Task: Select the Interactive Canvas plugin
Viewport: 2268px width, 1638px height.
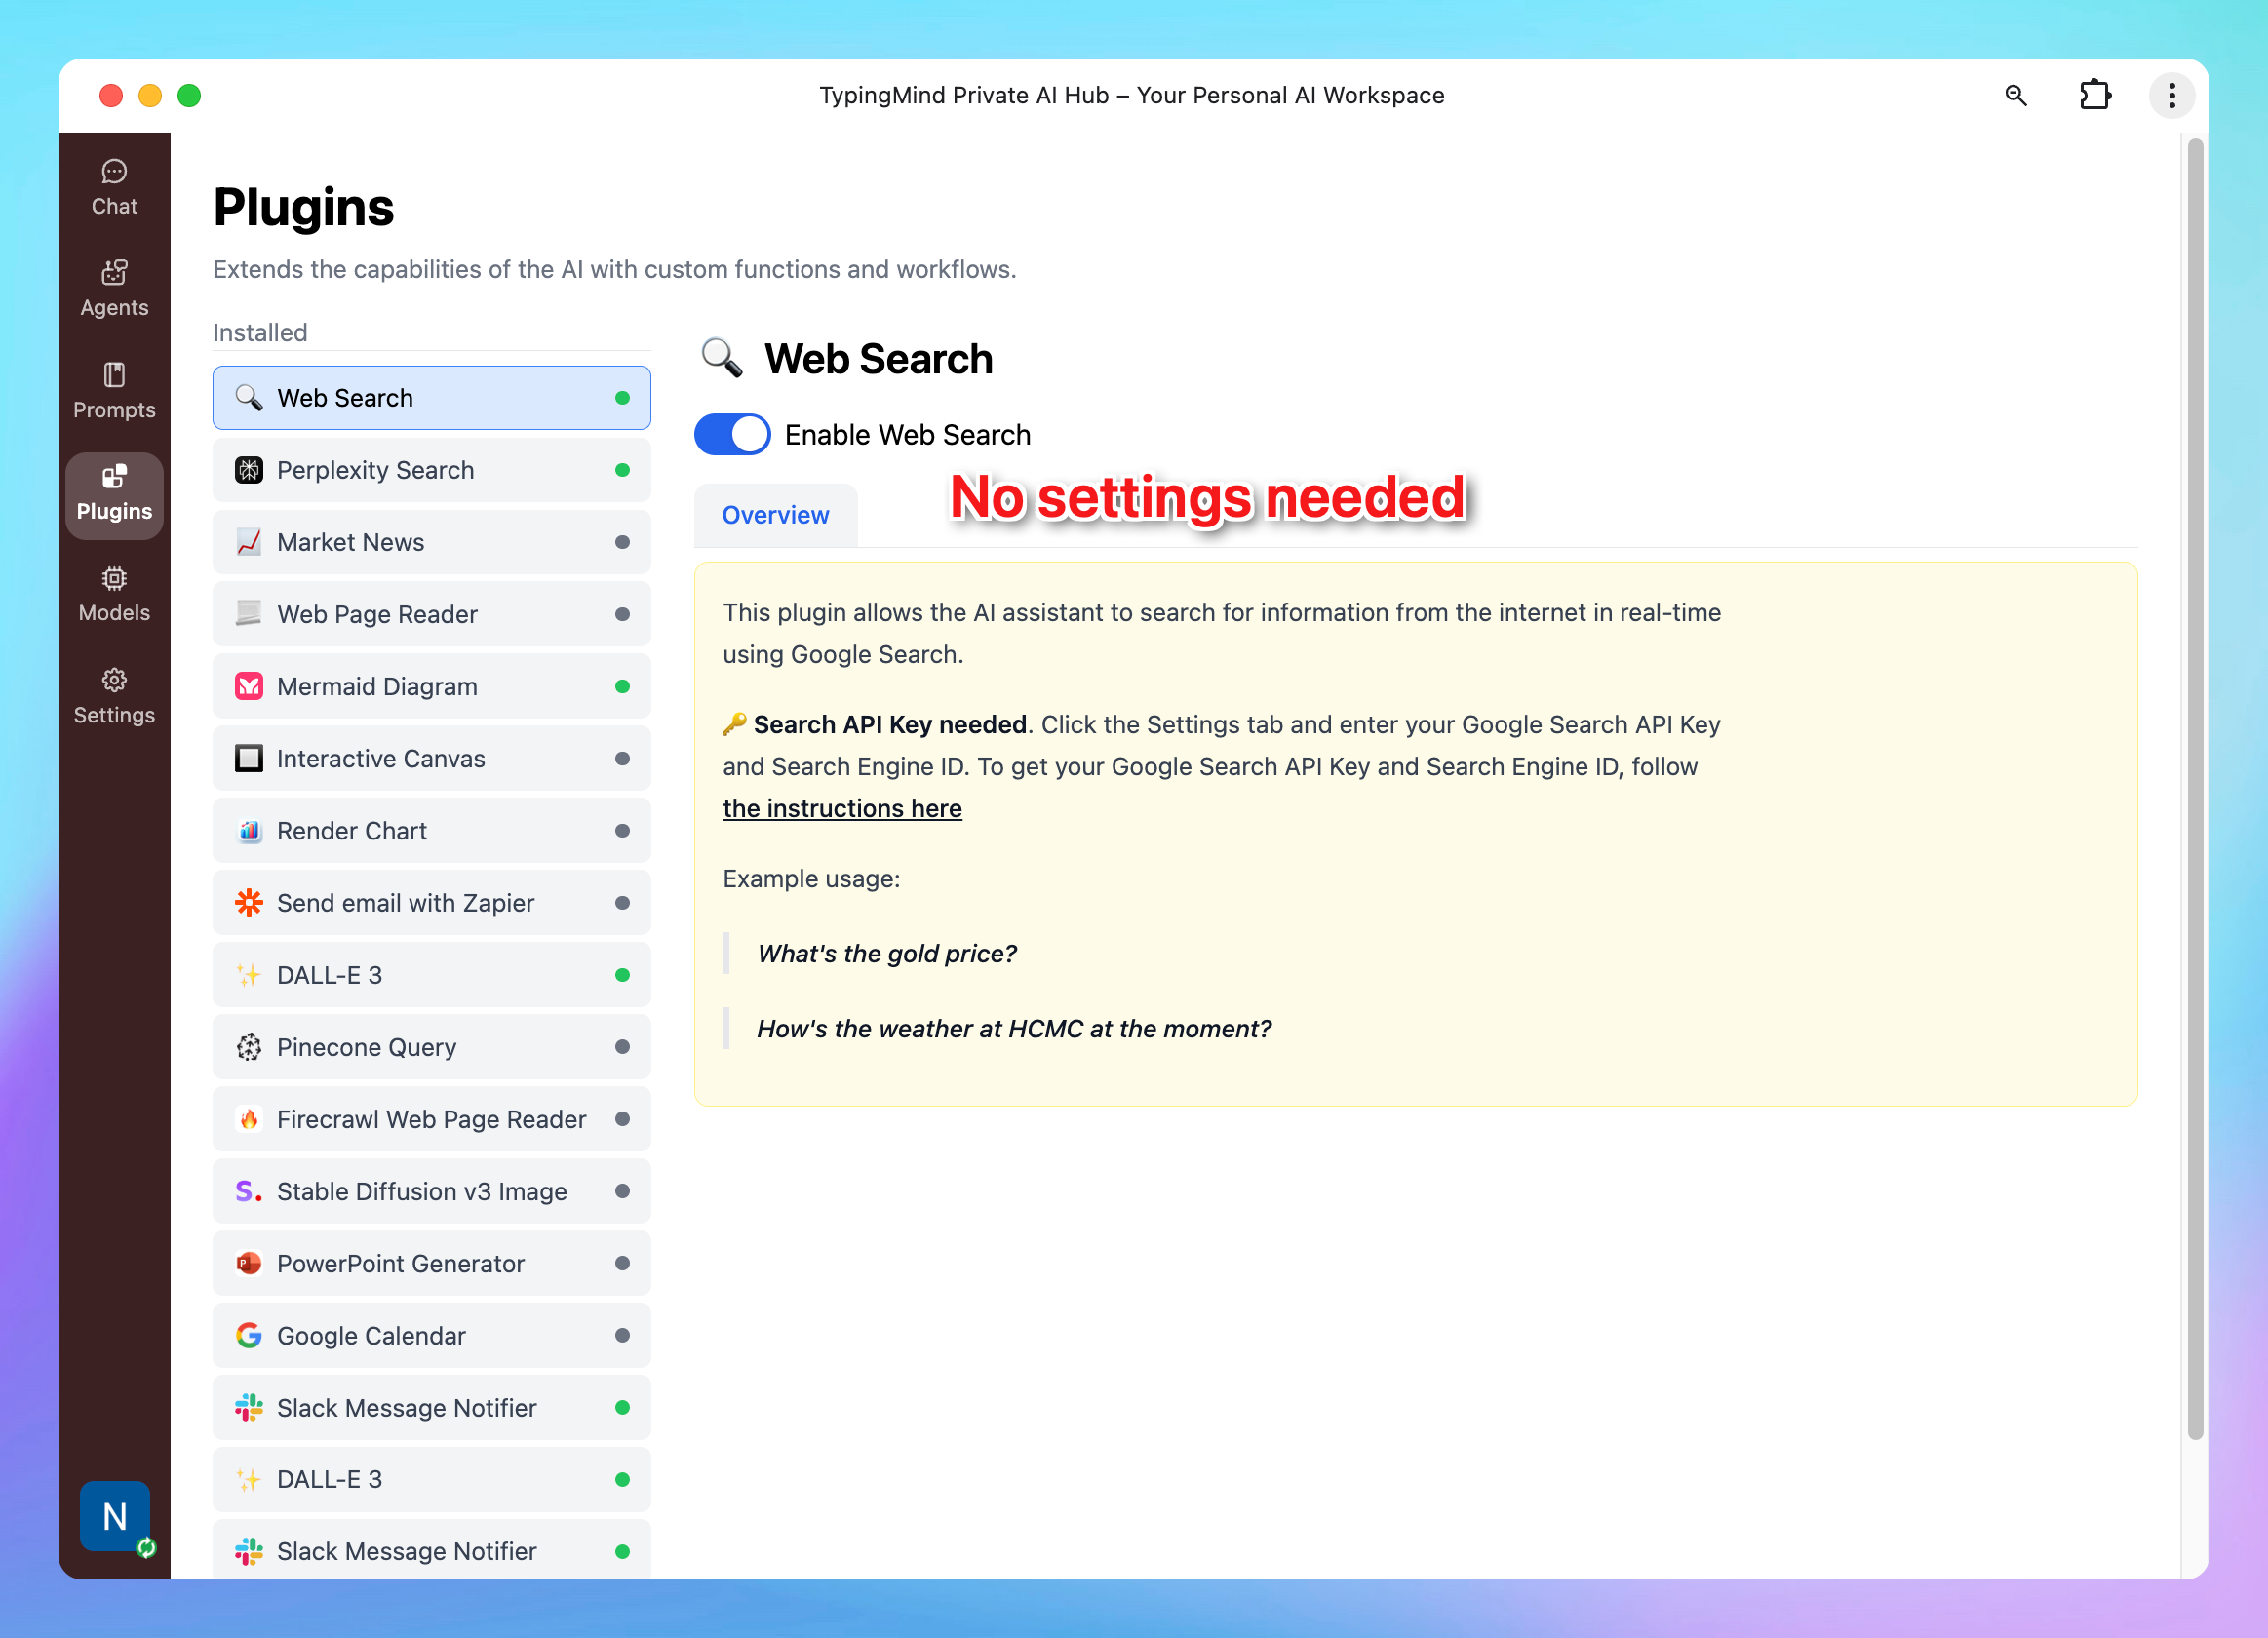Action: coord(431,758)
